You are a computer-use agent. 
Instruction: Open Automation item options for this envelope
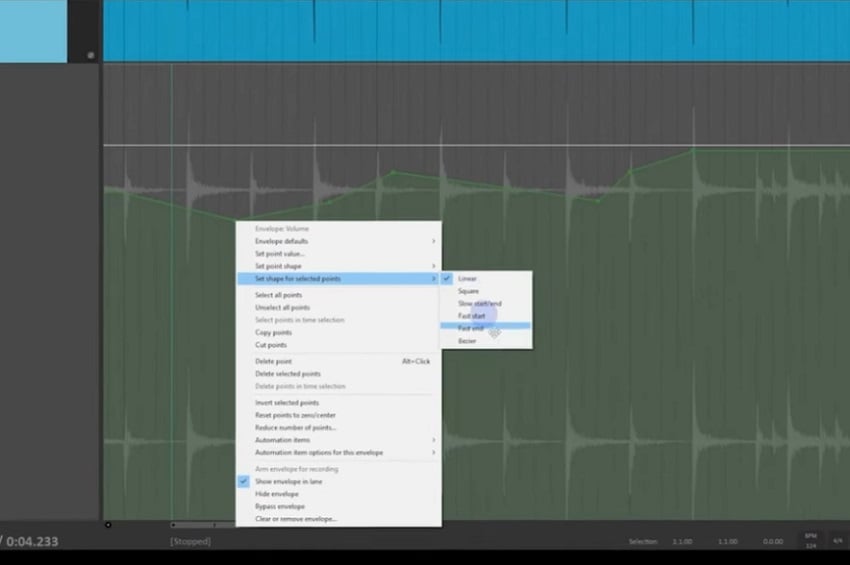click(x=339, y=452)
